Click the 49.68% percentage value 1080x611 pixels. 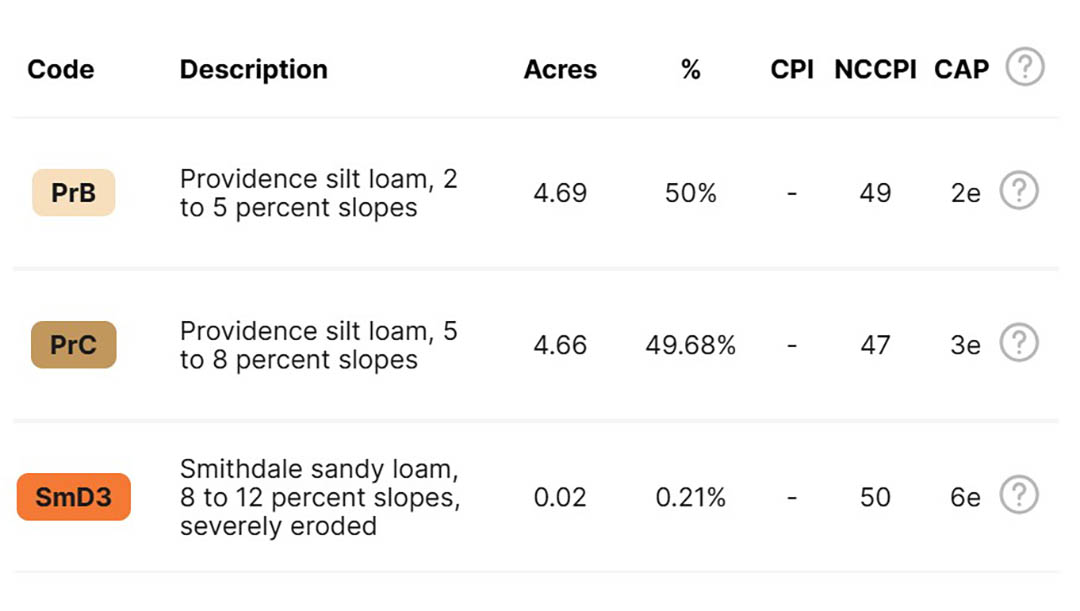click(690, 345)
